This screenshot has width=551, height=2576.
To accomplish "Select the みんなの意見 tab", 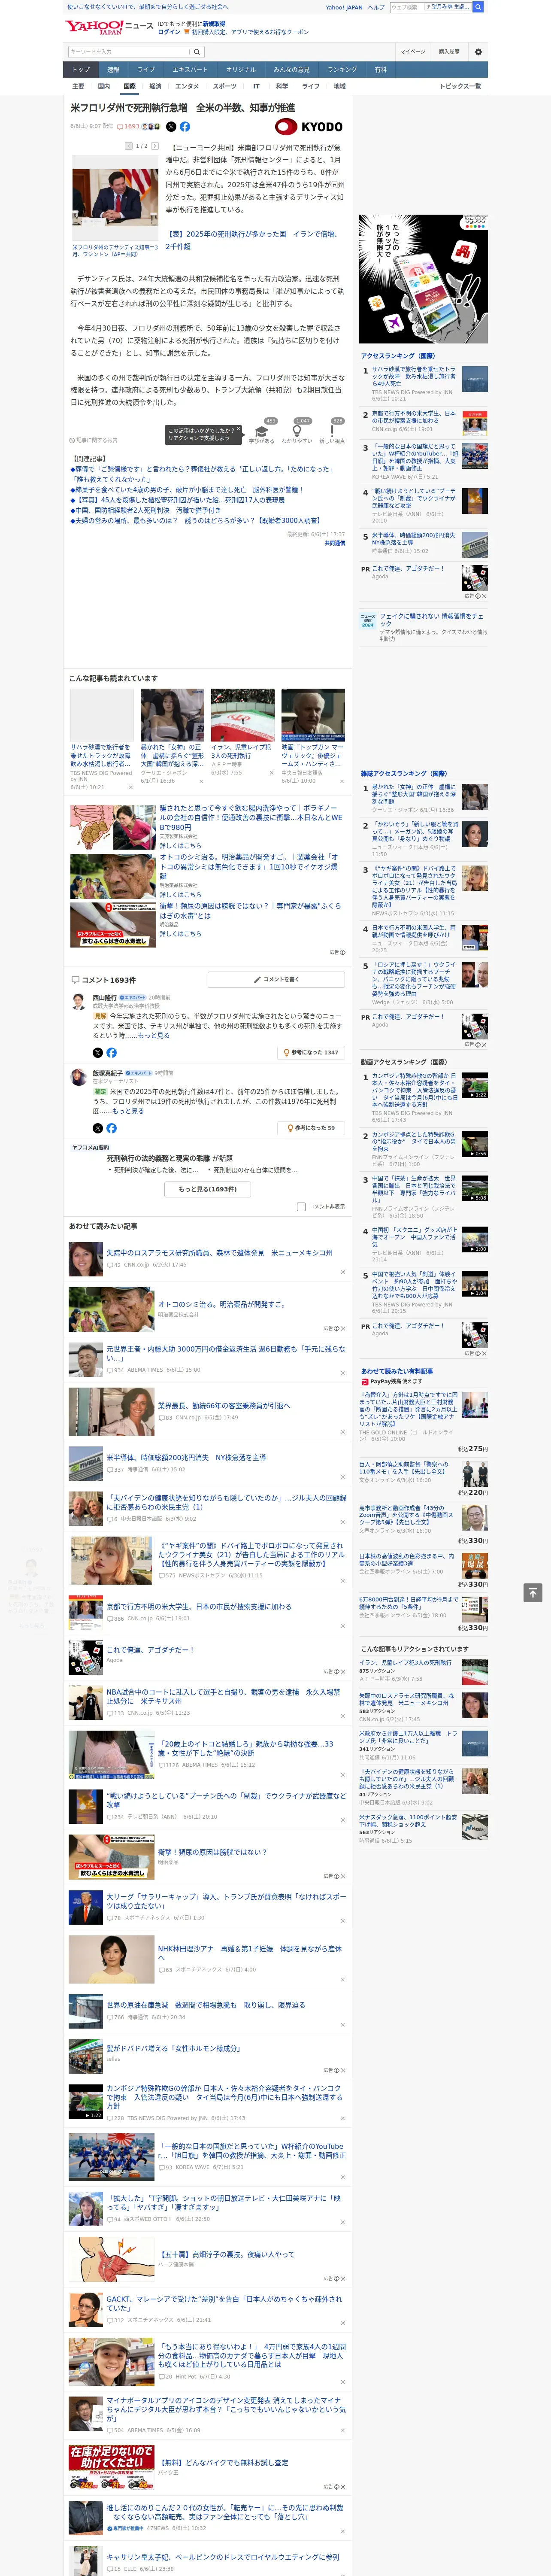I will (291, 70).
